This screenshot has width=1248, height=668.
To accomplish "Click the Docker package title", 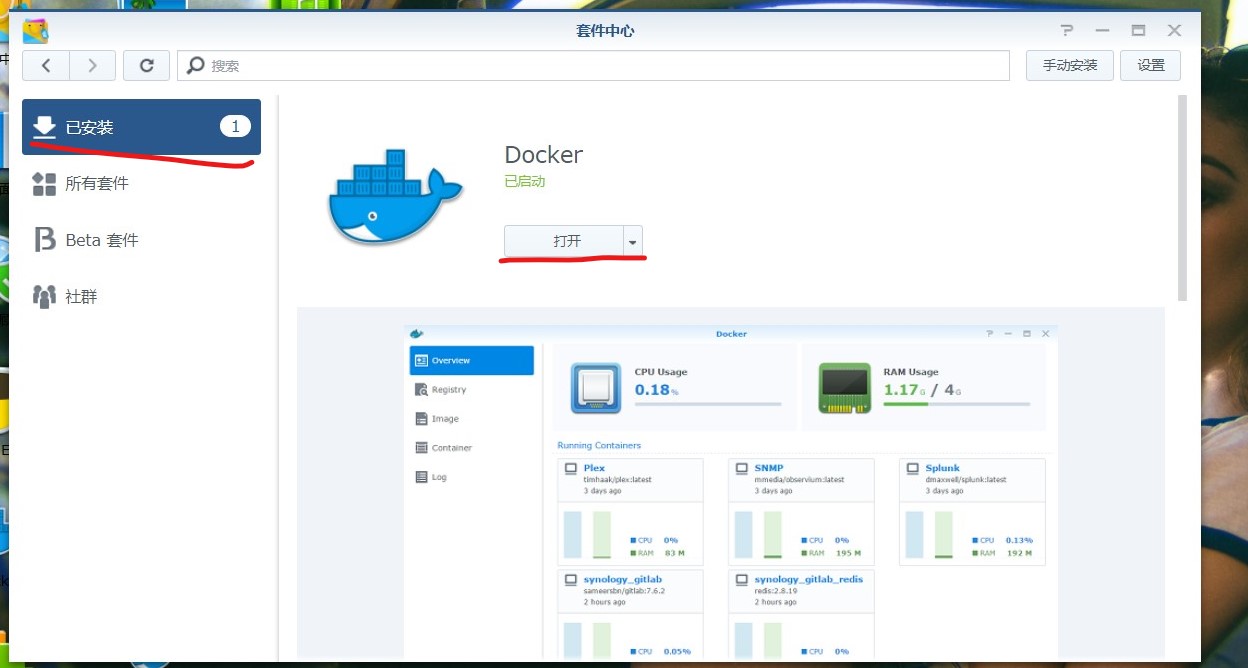I will pos(543,155).
